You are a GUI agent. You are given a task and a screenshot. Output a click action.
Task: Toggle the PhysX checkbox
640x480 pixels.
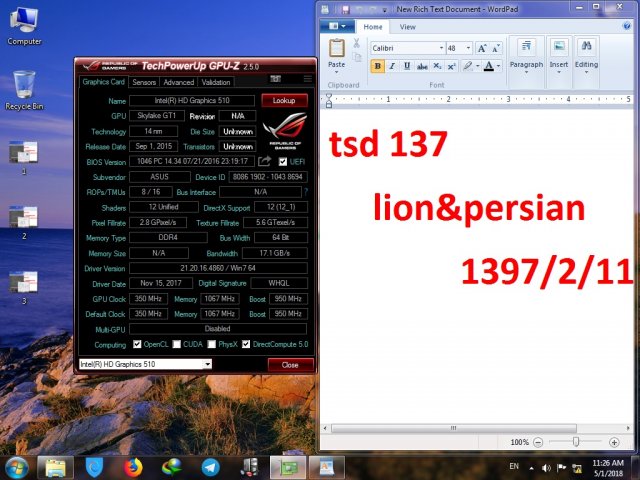tap(211, 344)
